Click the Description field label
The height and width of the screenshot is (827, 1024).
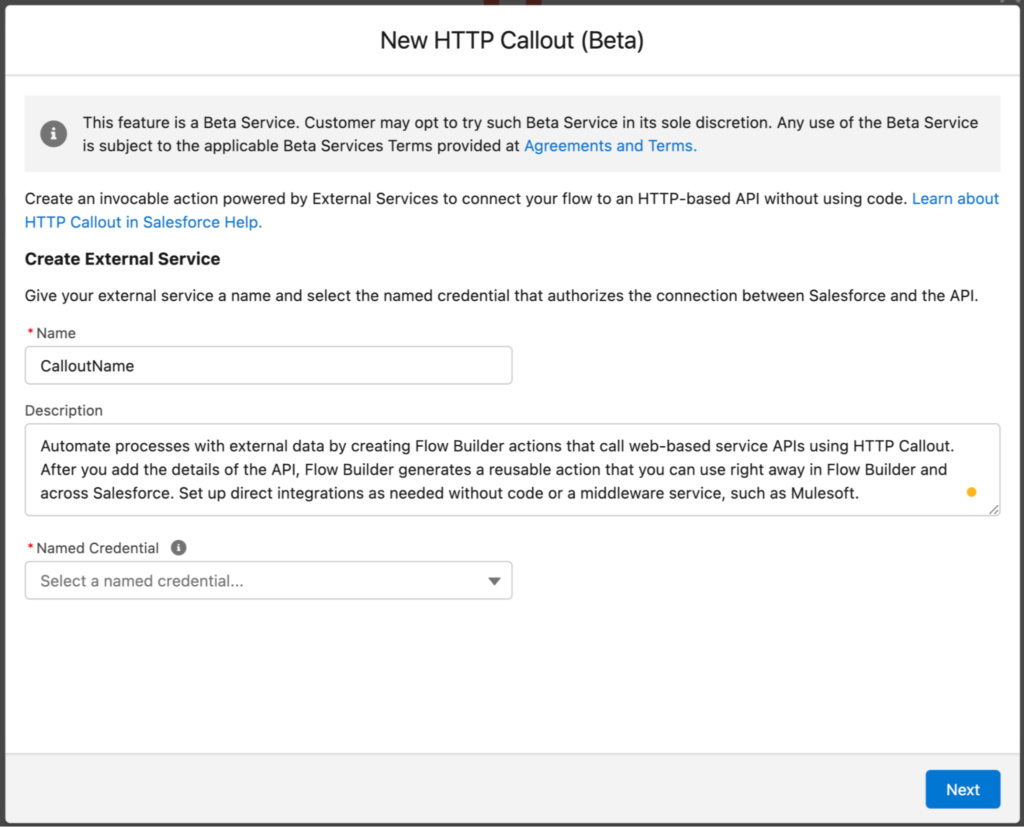(64, 410)
